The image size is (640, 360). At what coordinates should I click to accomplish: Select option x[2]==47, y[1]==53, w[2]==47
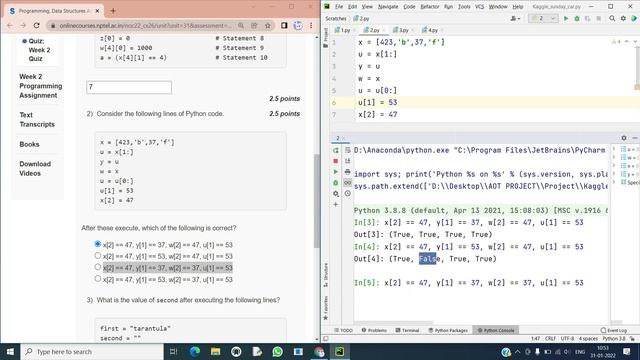point(98,256)
